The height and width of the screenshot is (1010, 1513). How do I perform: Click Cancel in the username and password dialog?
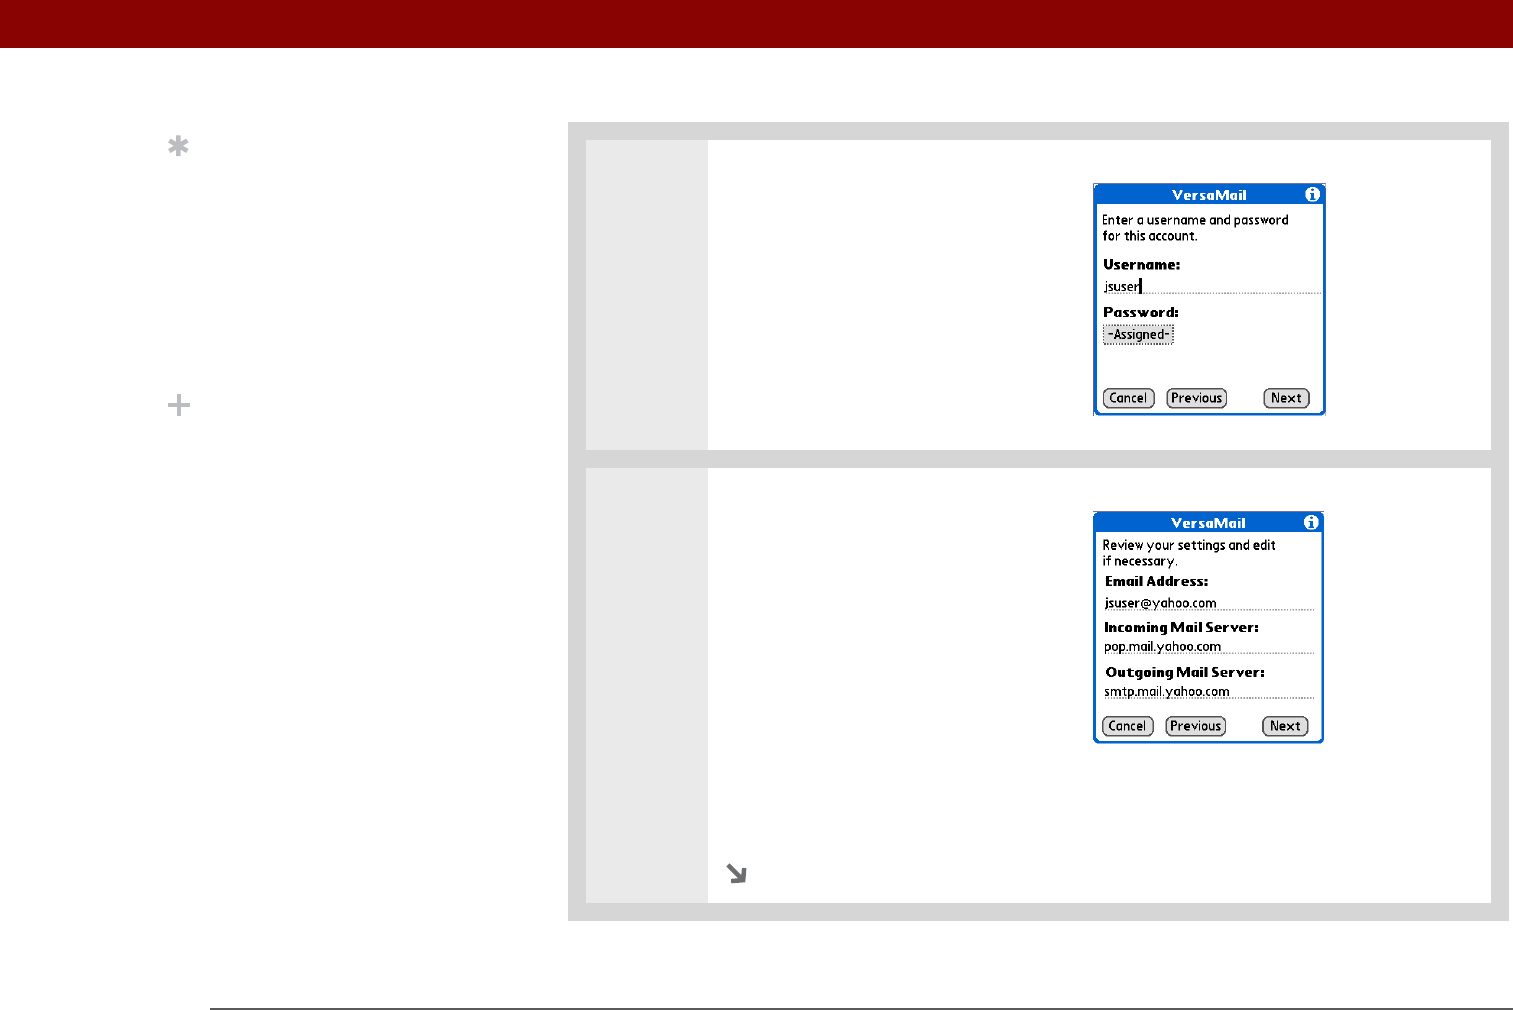coord(1128,398)
